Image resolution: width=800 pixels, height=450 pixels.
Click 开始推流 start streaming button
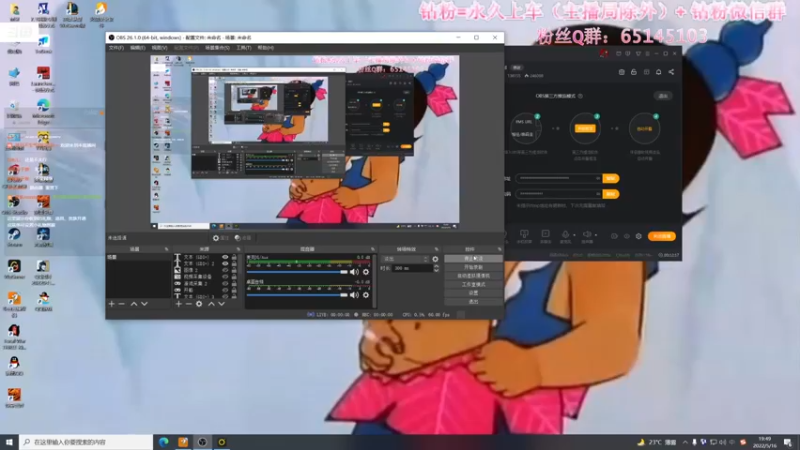[x=473, y=259]
